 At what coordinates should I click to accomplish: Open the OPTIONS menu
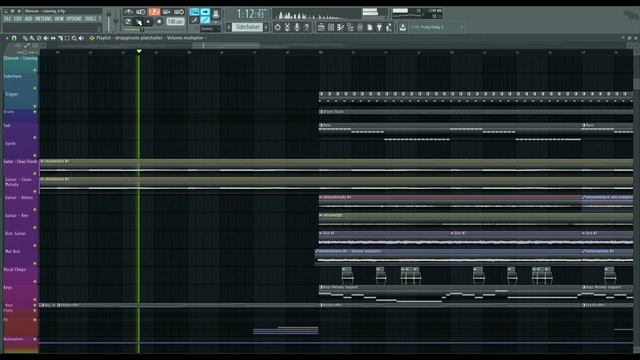pyautogui.click(x=74, y=19)
